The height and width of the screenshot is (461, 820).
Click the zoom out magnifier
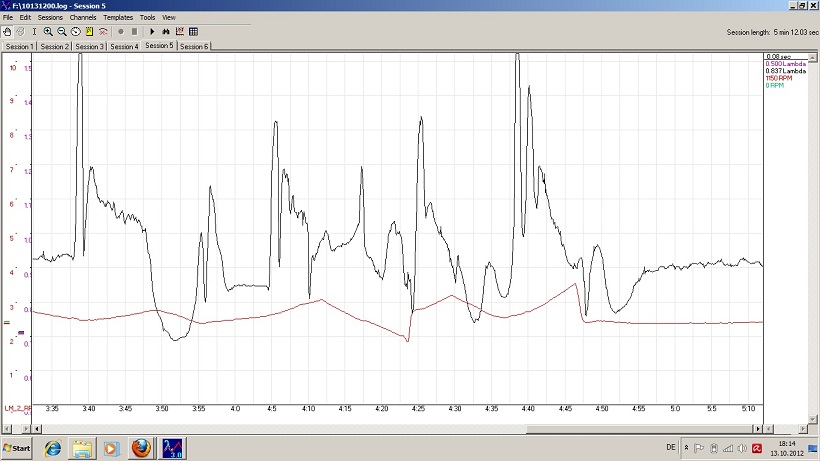pos(62,31)
